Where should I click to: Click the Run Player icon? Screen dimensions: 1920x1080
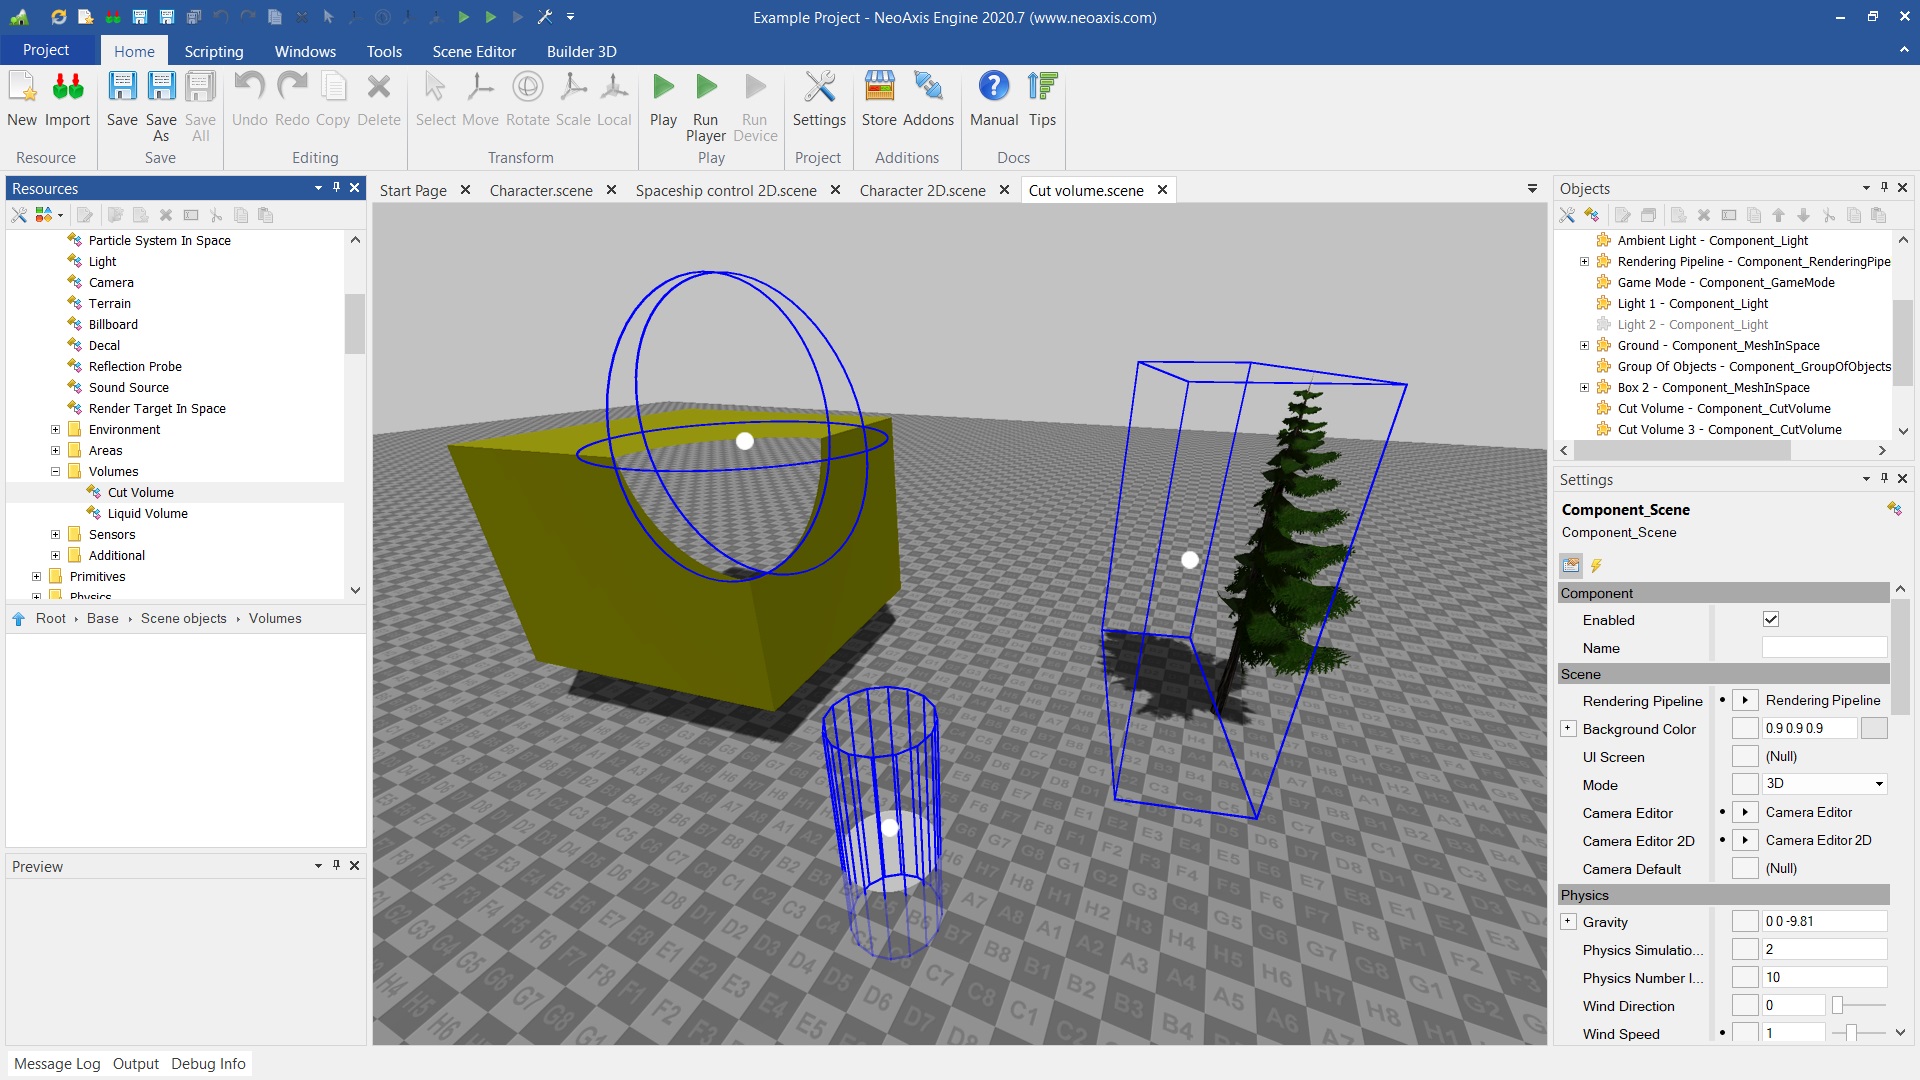(x=706, y=88)
